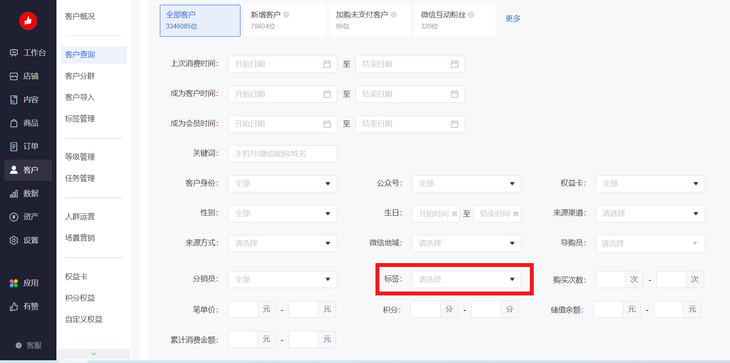Open the 导购员 dropdown

click(650, 243)
